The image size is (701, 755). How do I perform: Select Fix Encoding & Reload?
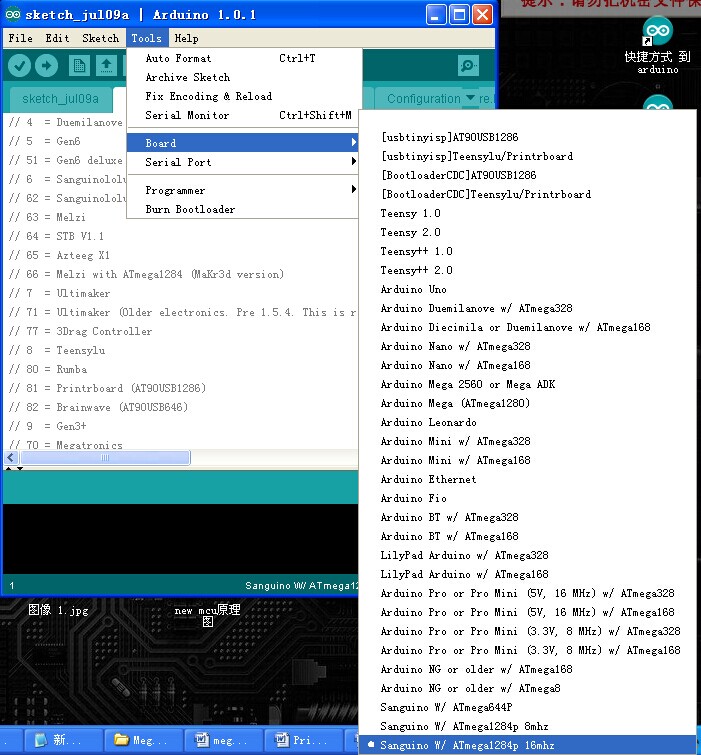(243, 96)
